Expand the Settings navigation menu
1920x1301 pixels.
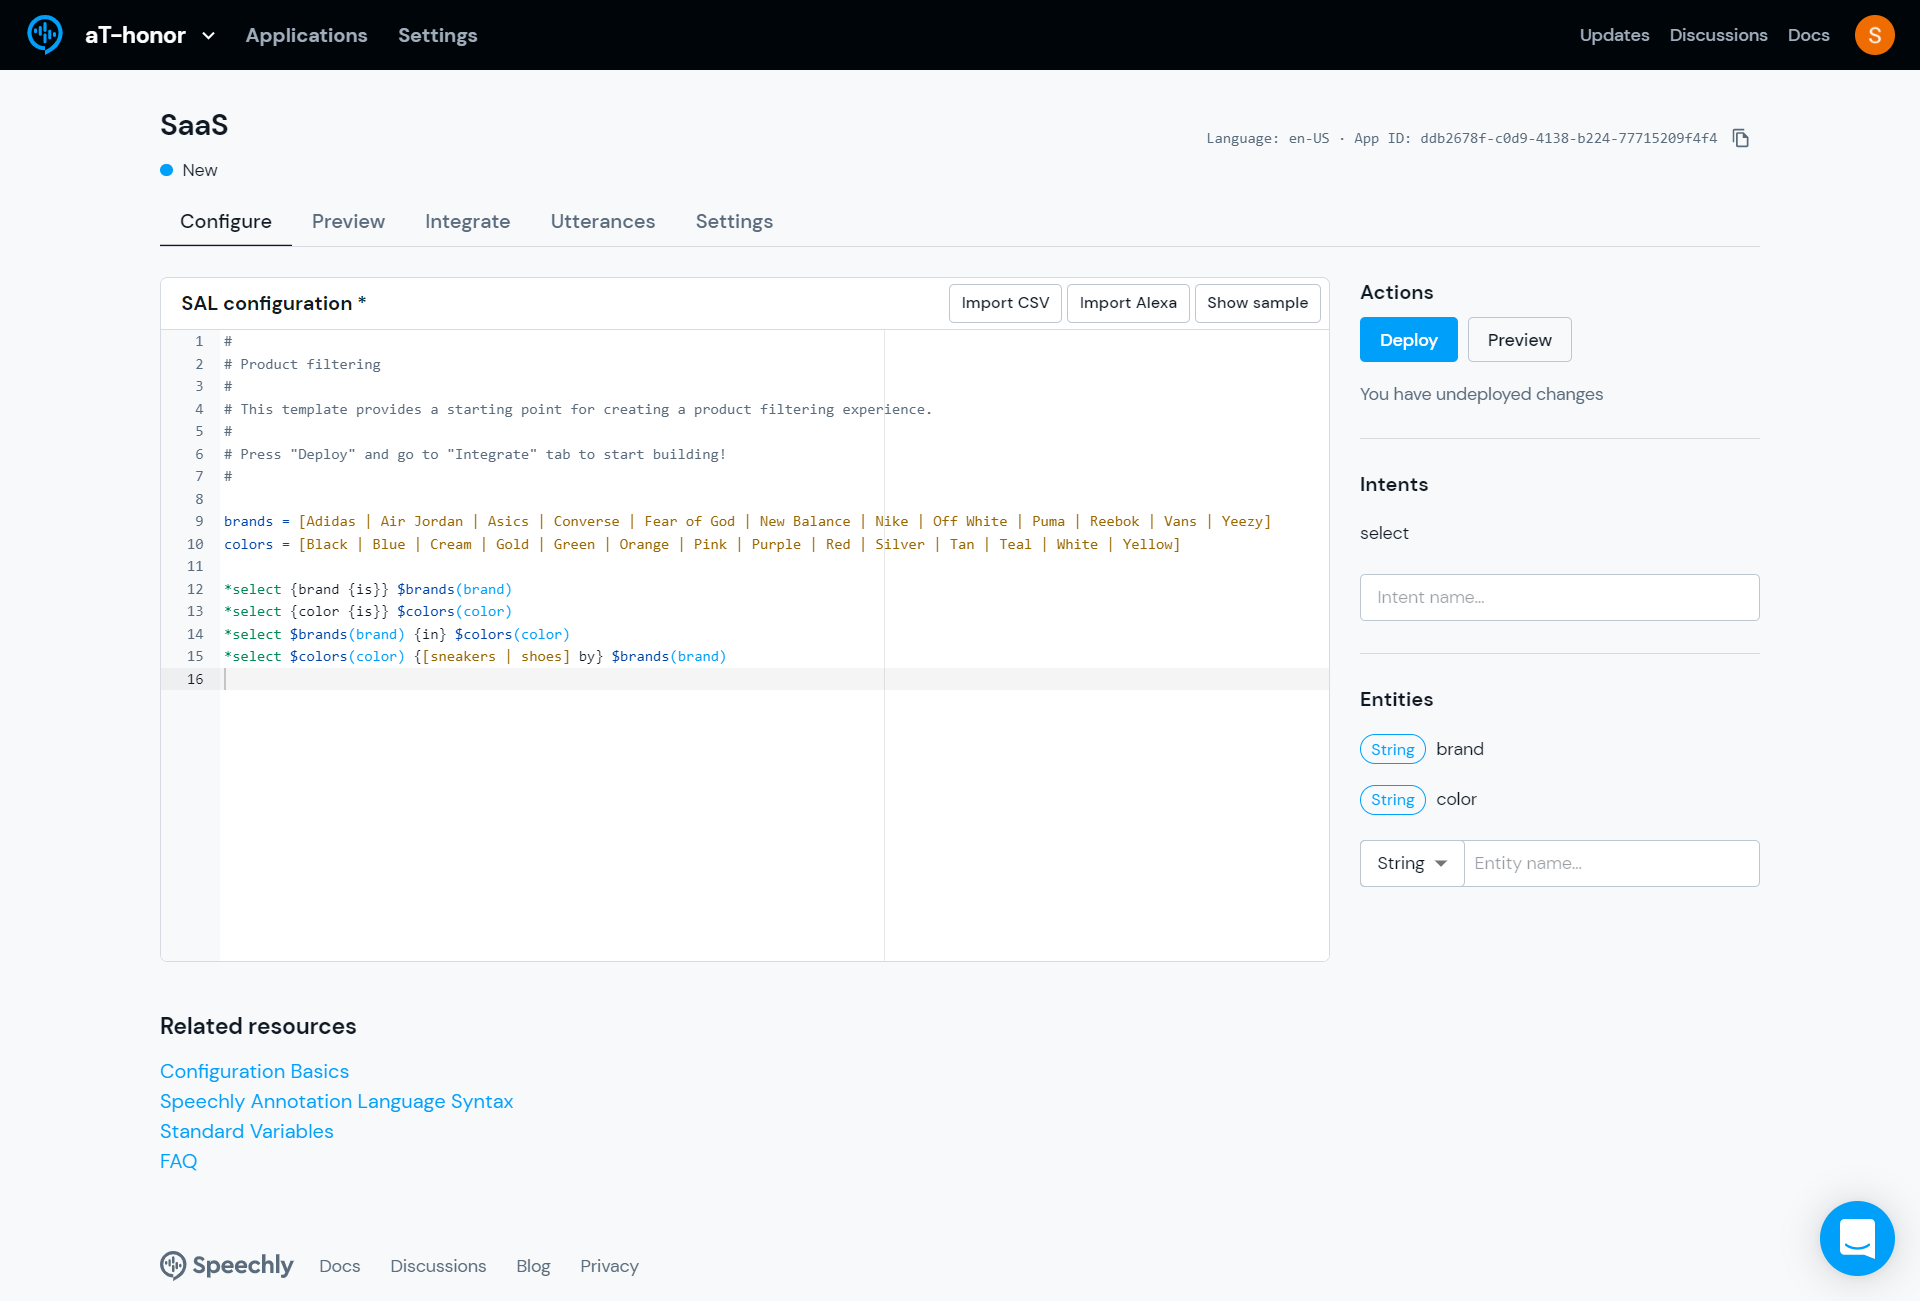pyautogui.click(x=437, y=35)
